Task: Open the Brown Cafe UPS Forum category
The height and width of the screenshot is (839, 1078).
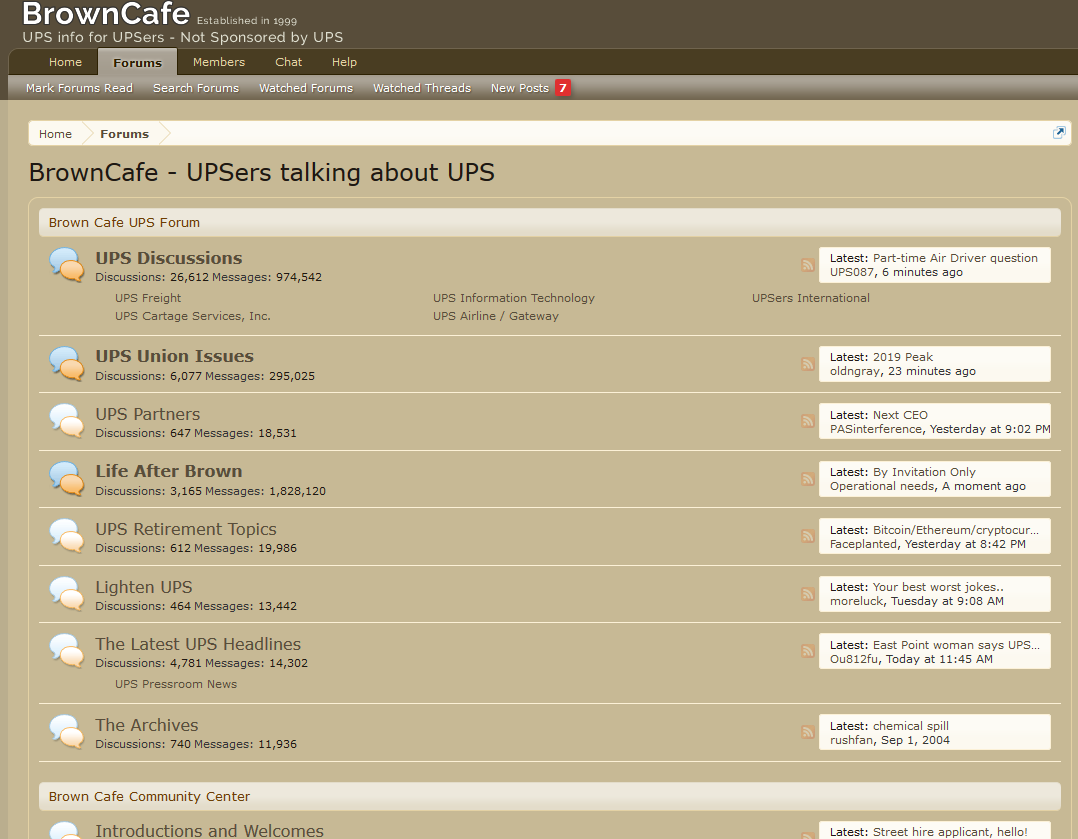Action: (x=124, y=222)
